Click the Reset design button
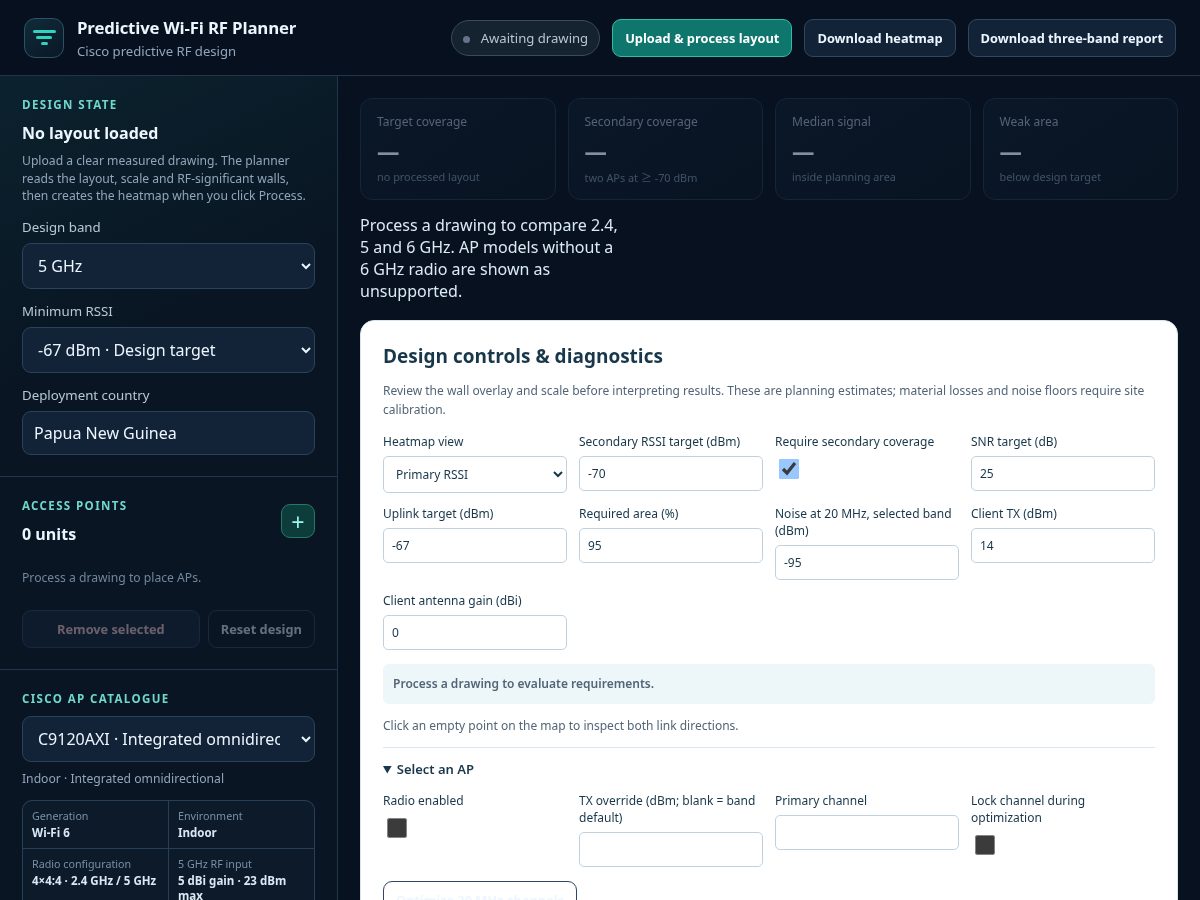The image size is (1200, 900). [x=261, y=629]
